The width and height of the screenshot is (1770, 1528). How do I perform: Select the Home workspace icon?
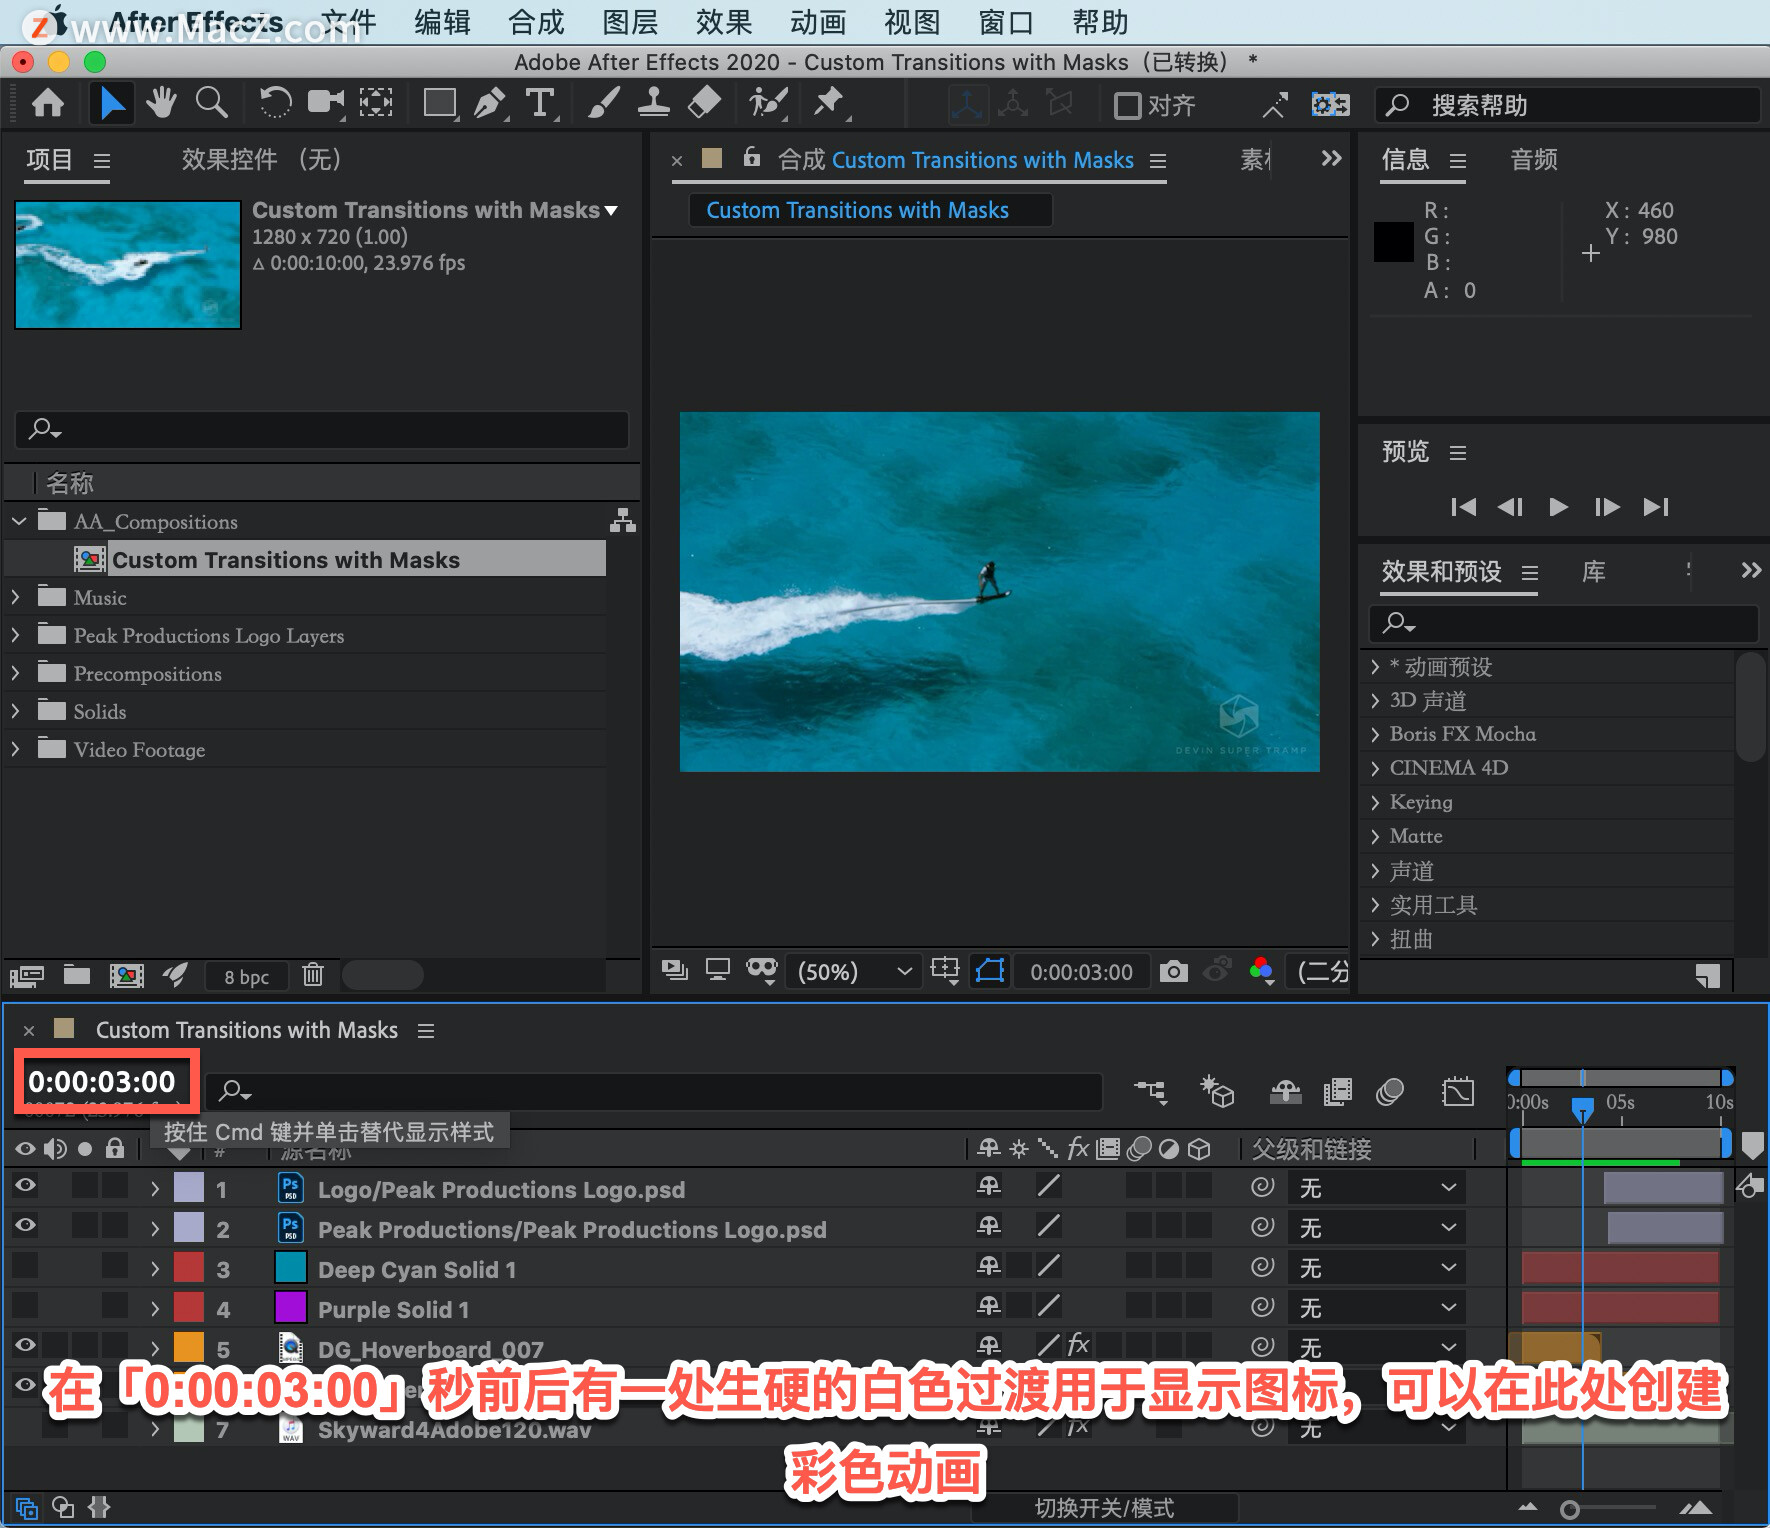(48, 103)
